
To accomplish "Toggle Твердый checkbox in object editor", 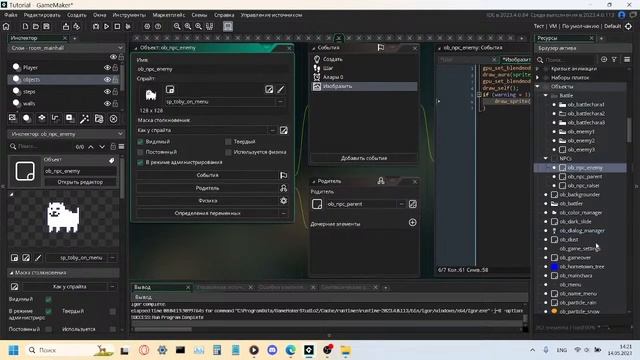I will (x=229, y=142).
